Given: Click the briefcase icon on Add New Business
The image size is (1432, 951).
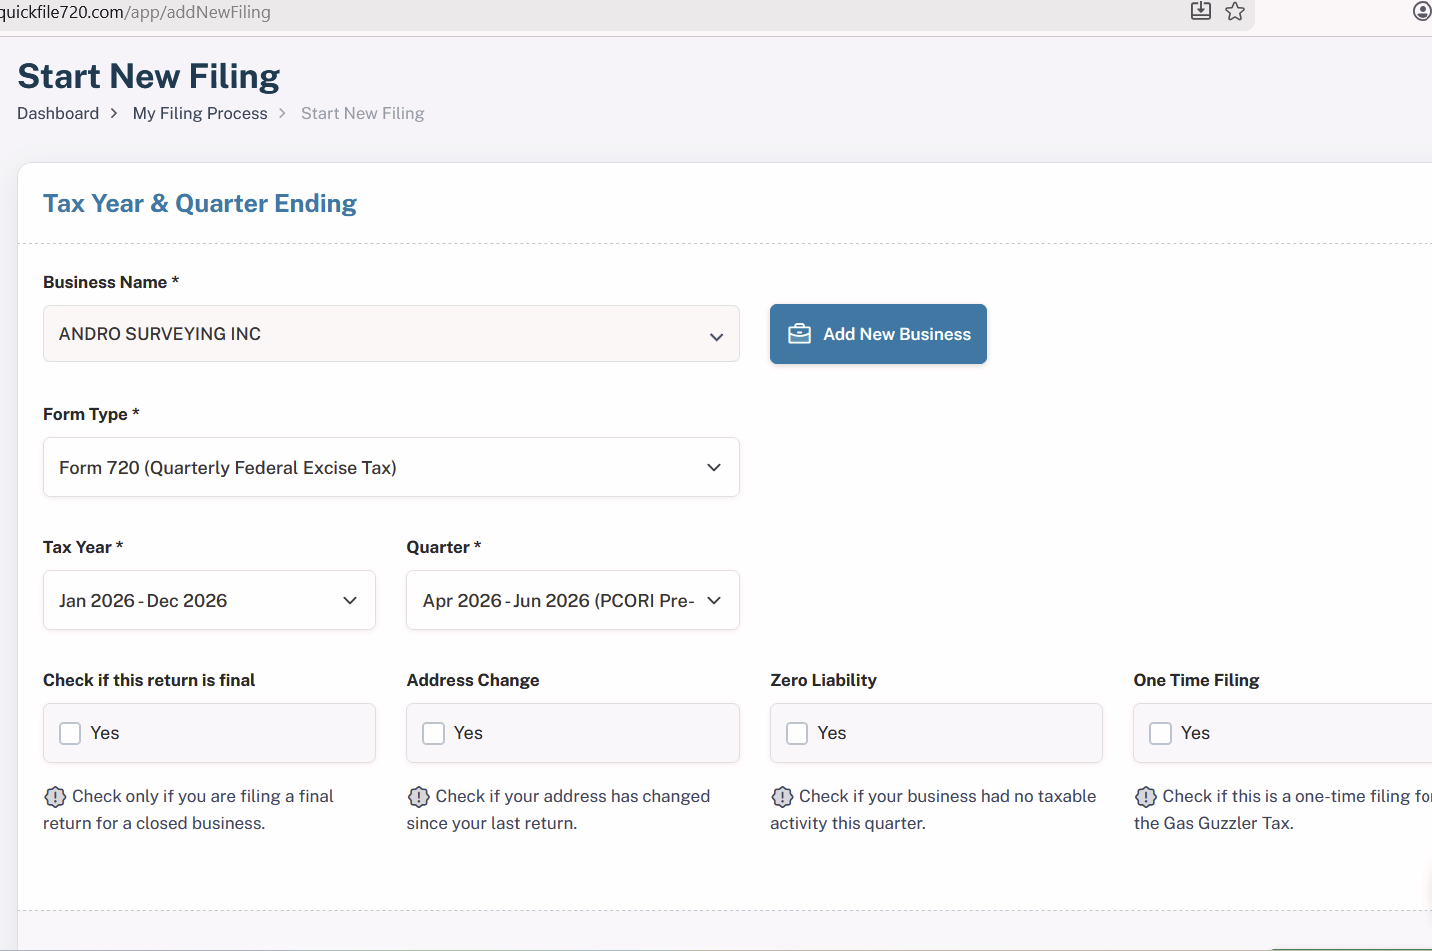Looking at the screenshot, I should [x=800, y=334].
